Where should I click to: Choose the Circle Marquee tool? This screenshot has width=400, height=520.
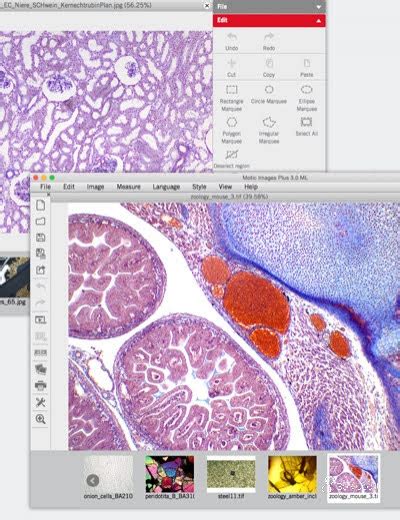point(269,94)
